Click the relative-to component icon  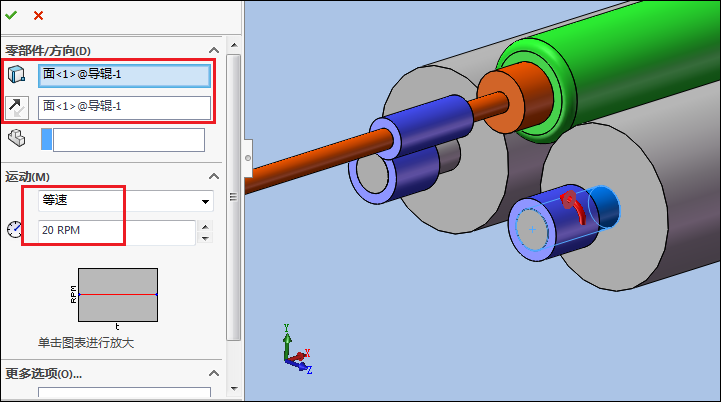coord(17,138)
